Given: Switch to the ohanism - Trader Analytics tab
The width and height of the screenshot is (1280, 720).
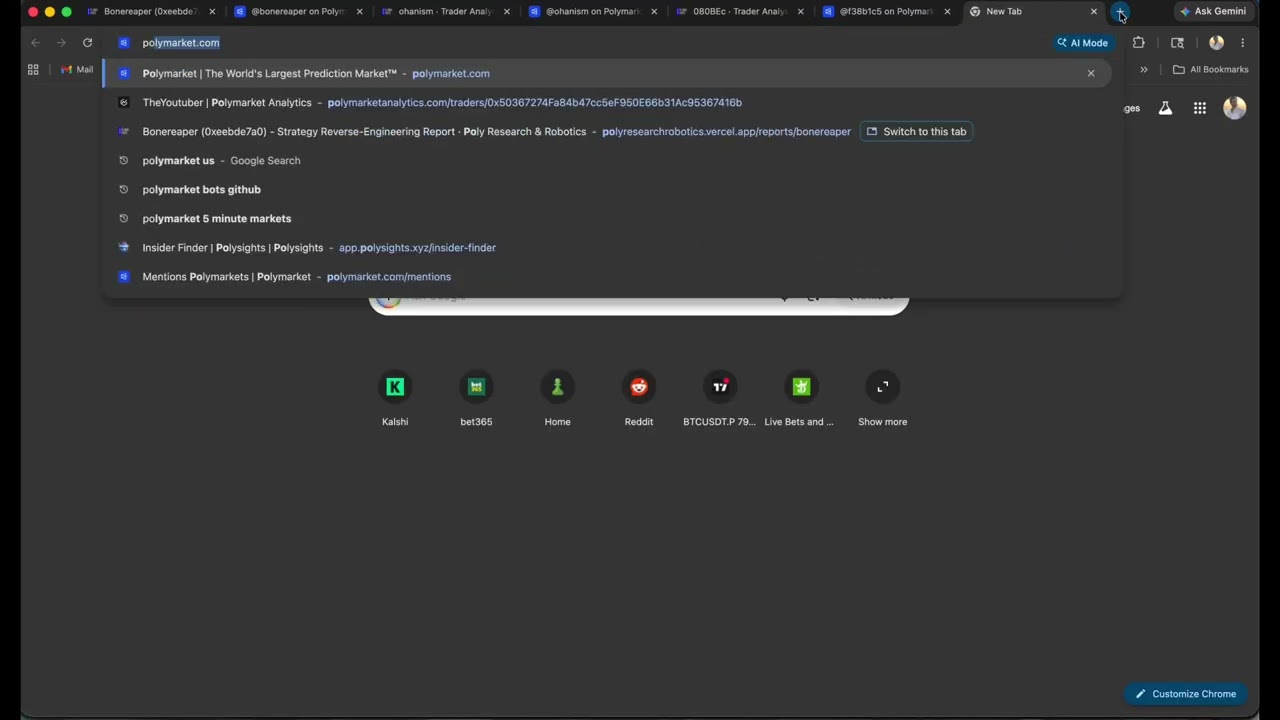Looking at the screenshot, I should (444, 12).
